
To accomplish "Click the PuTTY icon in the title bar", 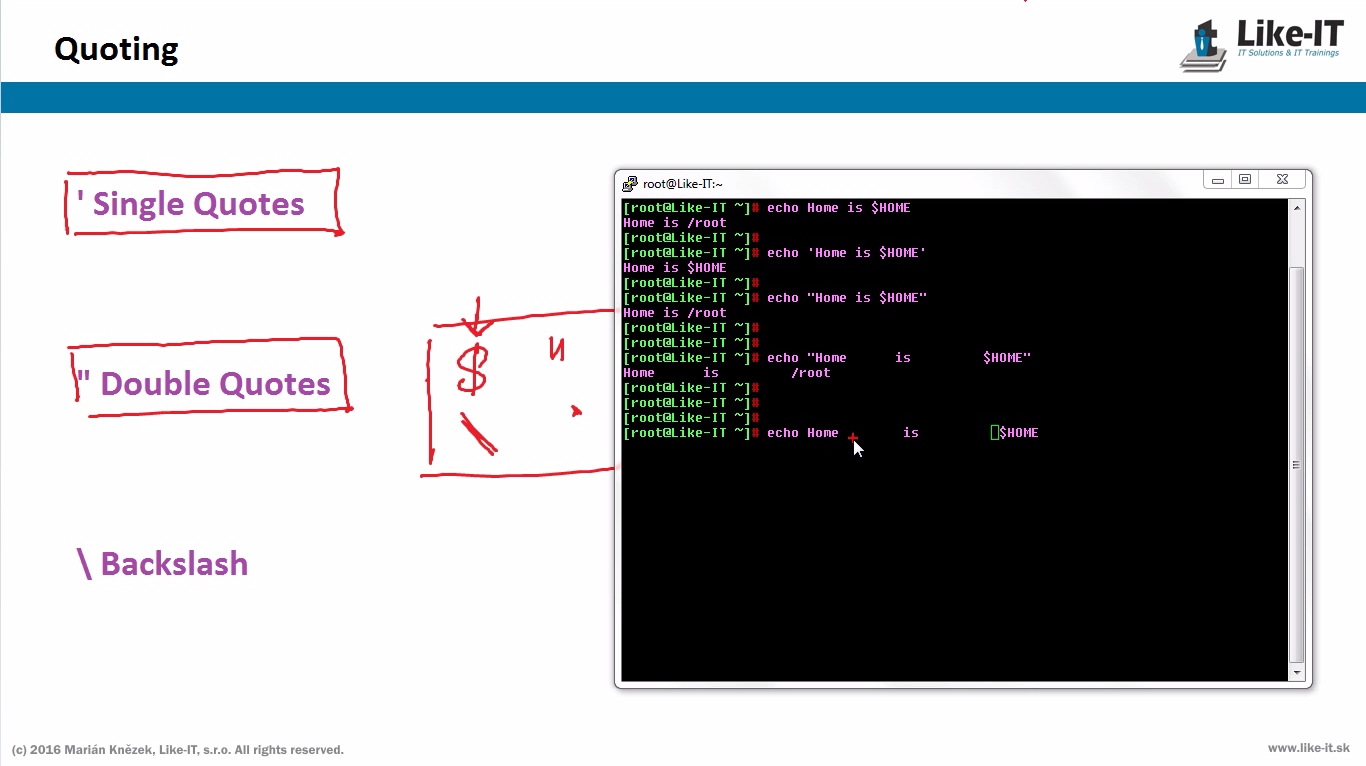I will tap(629, 184).
